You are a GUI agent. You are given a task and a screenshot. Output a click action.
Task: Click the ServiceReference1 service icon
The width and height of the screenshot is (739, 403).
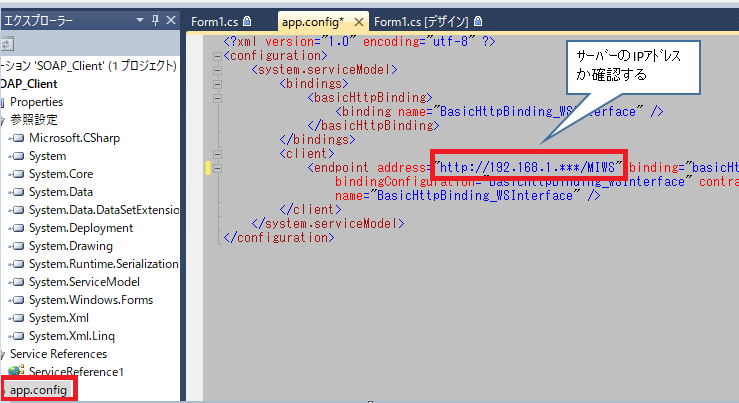click(17, 372)
